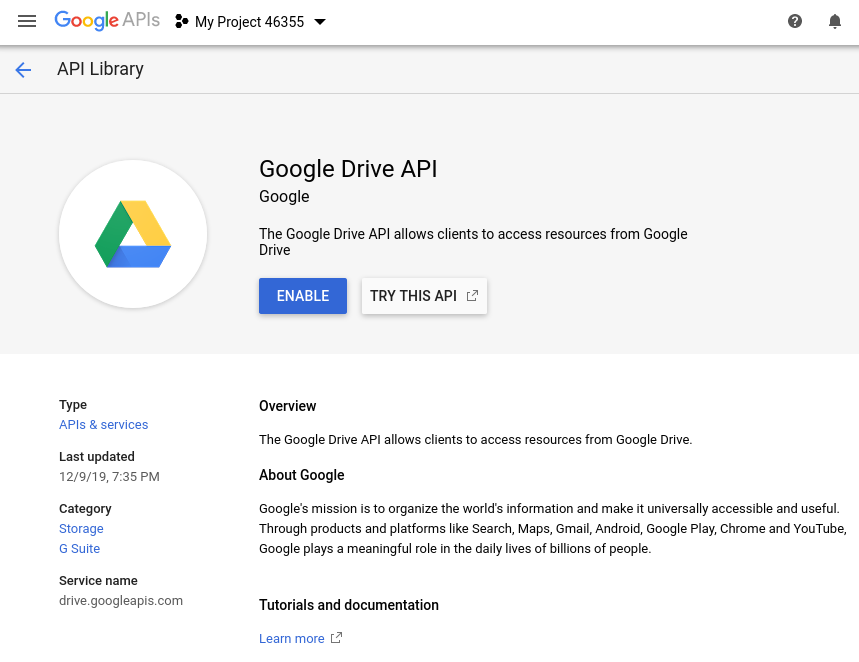Click the Try This API button
The width and height of the screenshot is (859, 662).
tap(424, 296)
